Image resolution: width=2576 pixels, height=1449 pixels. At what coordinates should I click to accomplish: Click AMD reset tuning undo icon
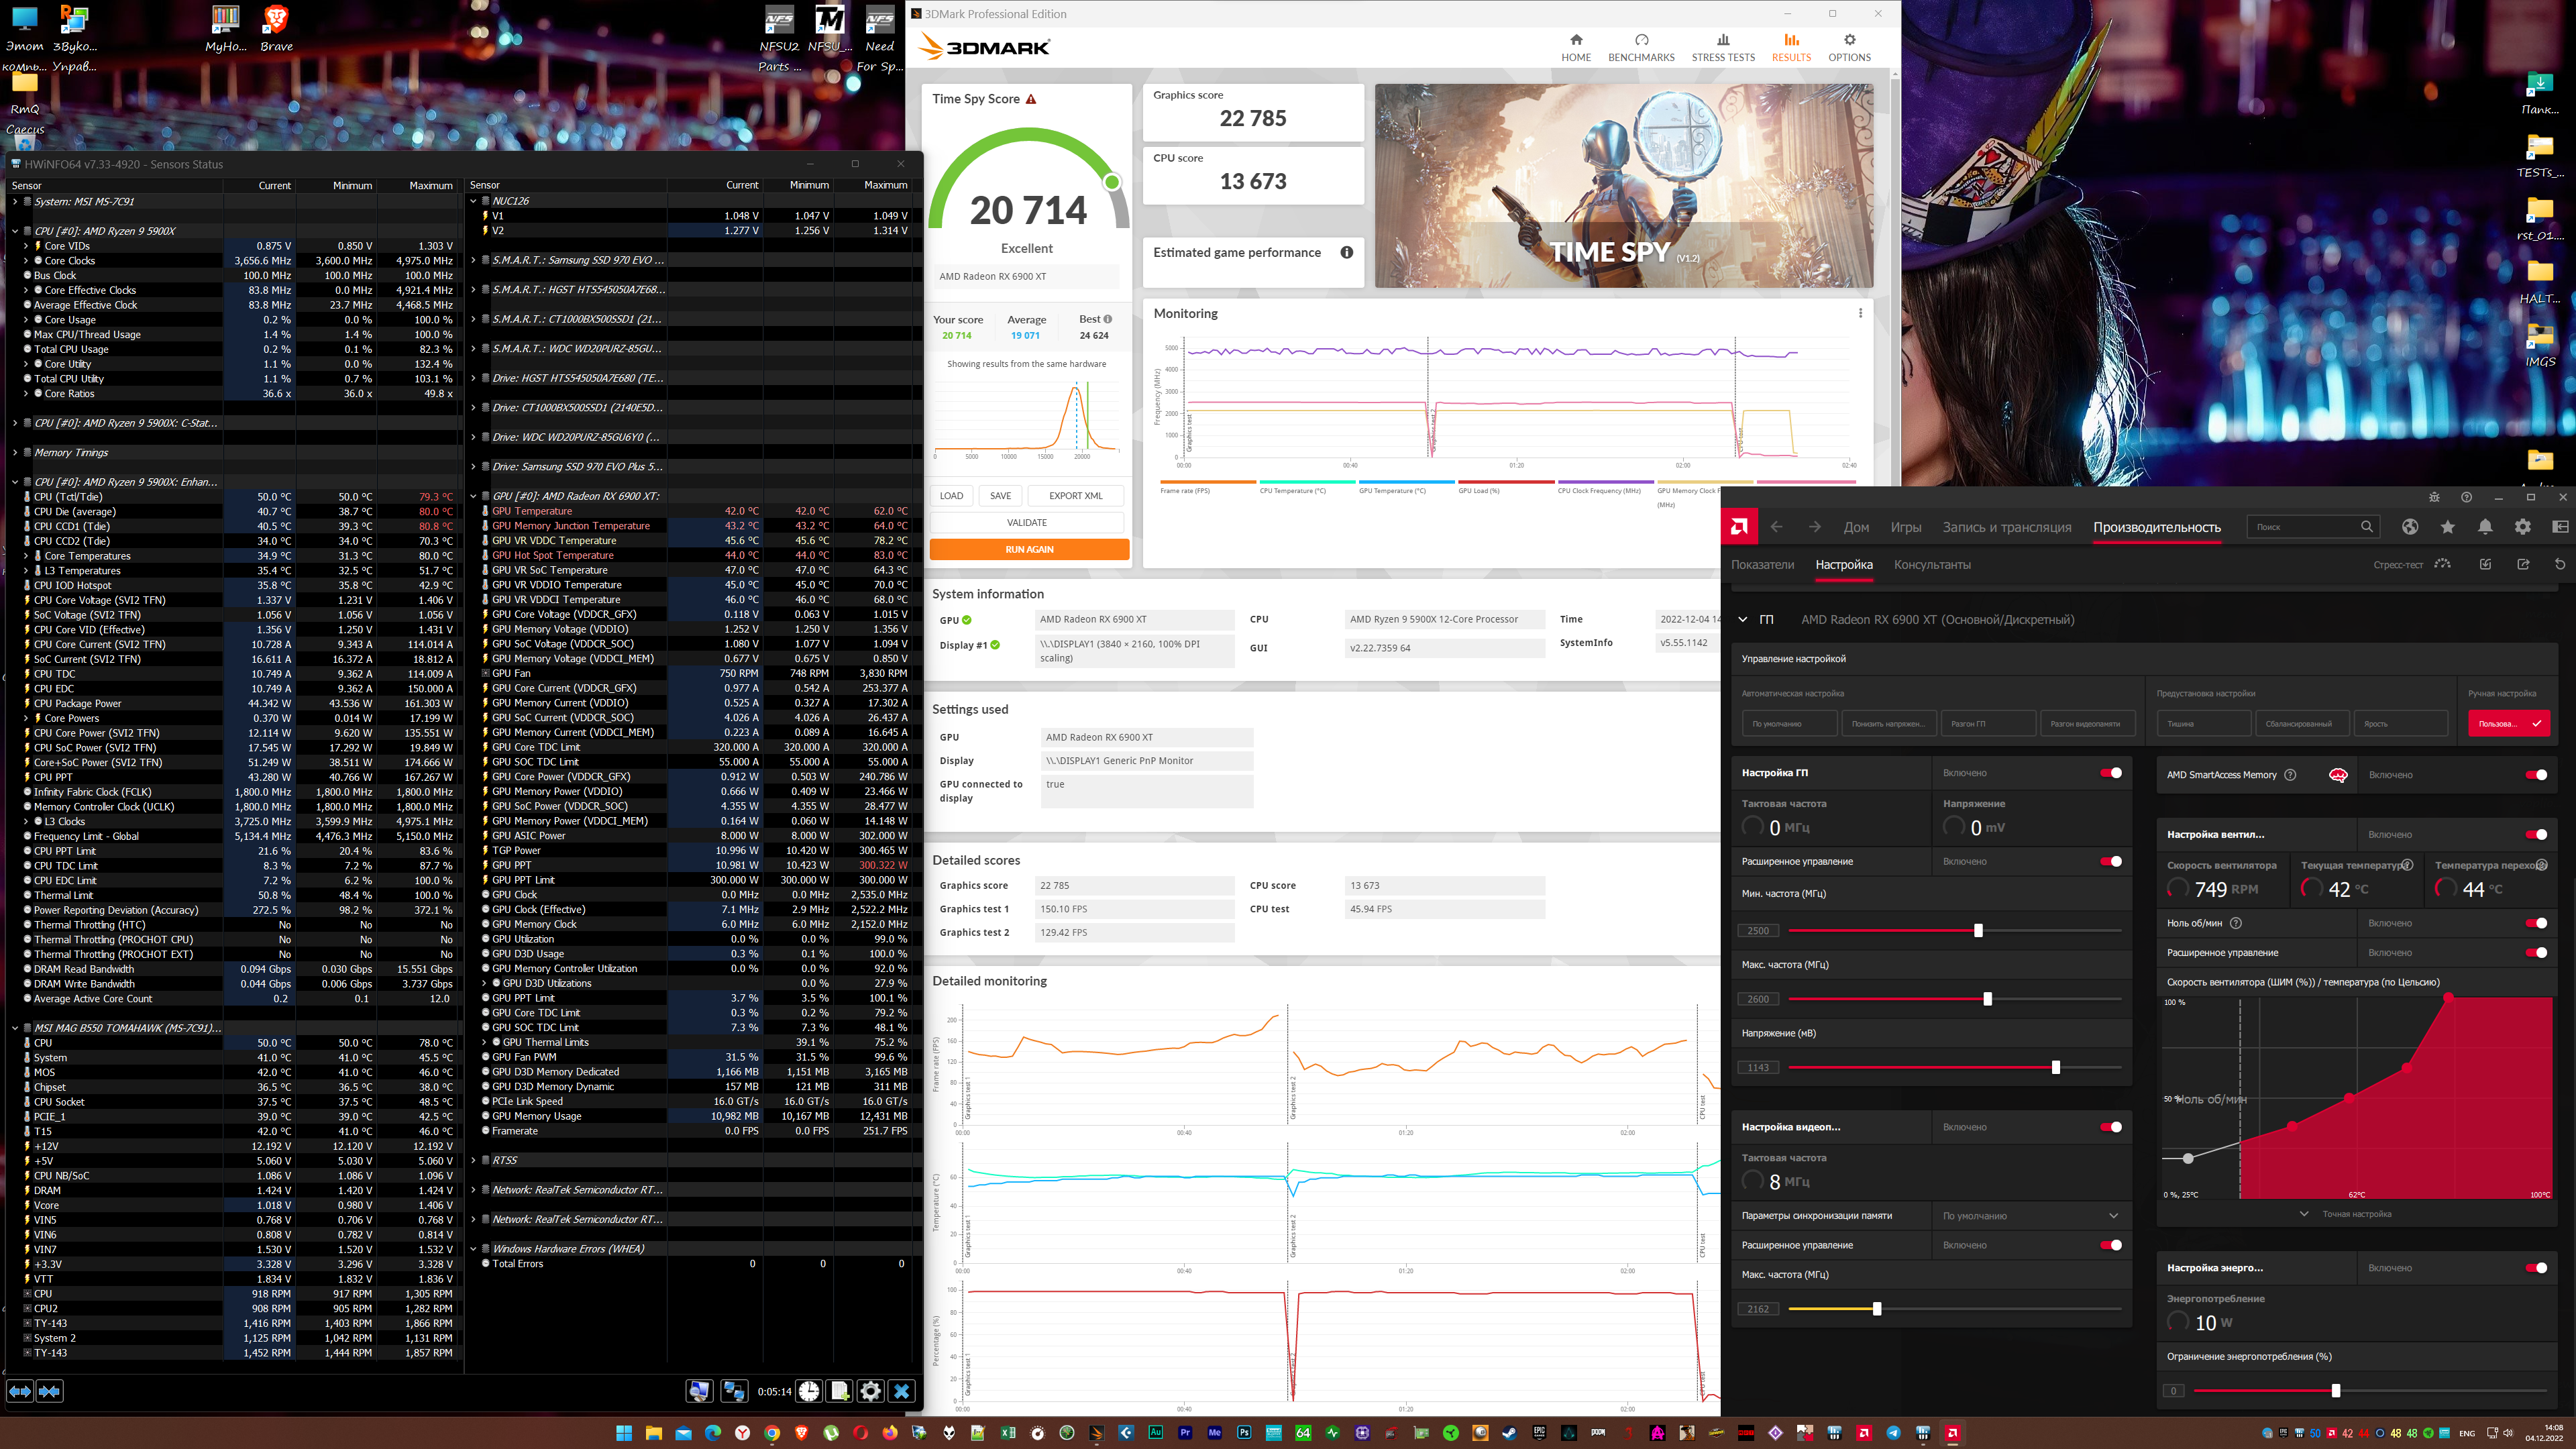tap(2560, 564)
